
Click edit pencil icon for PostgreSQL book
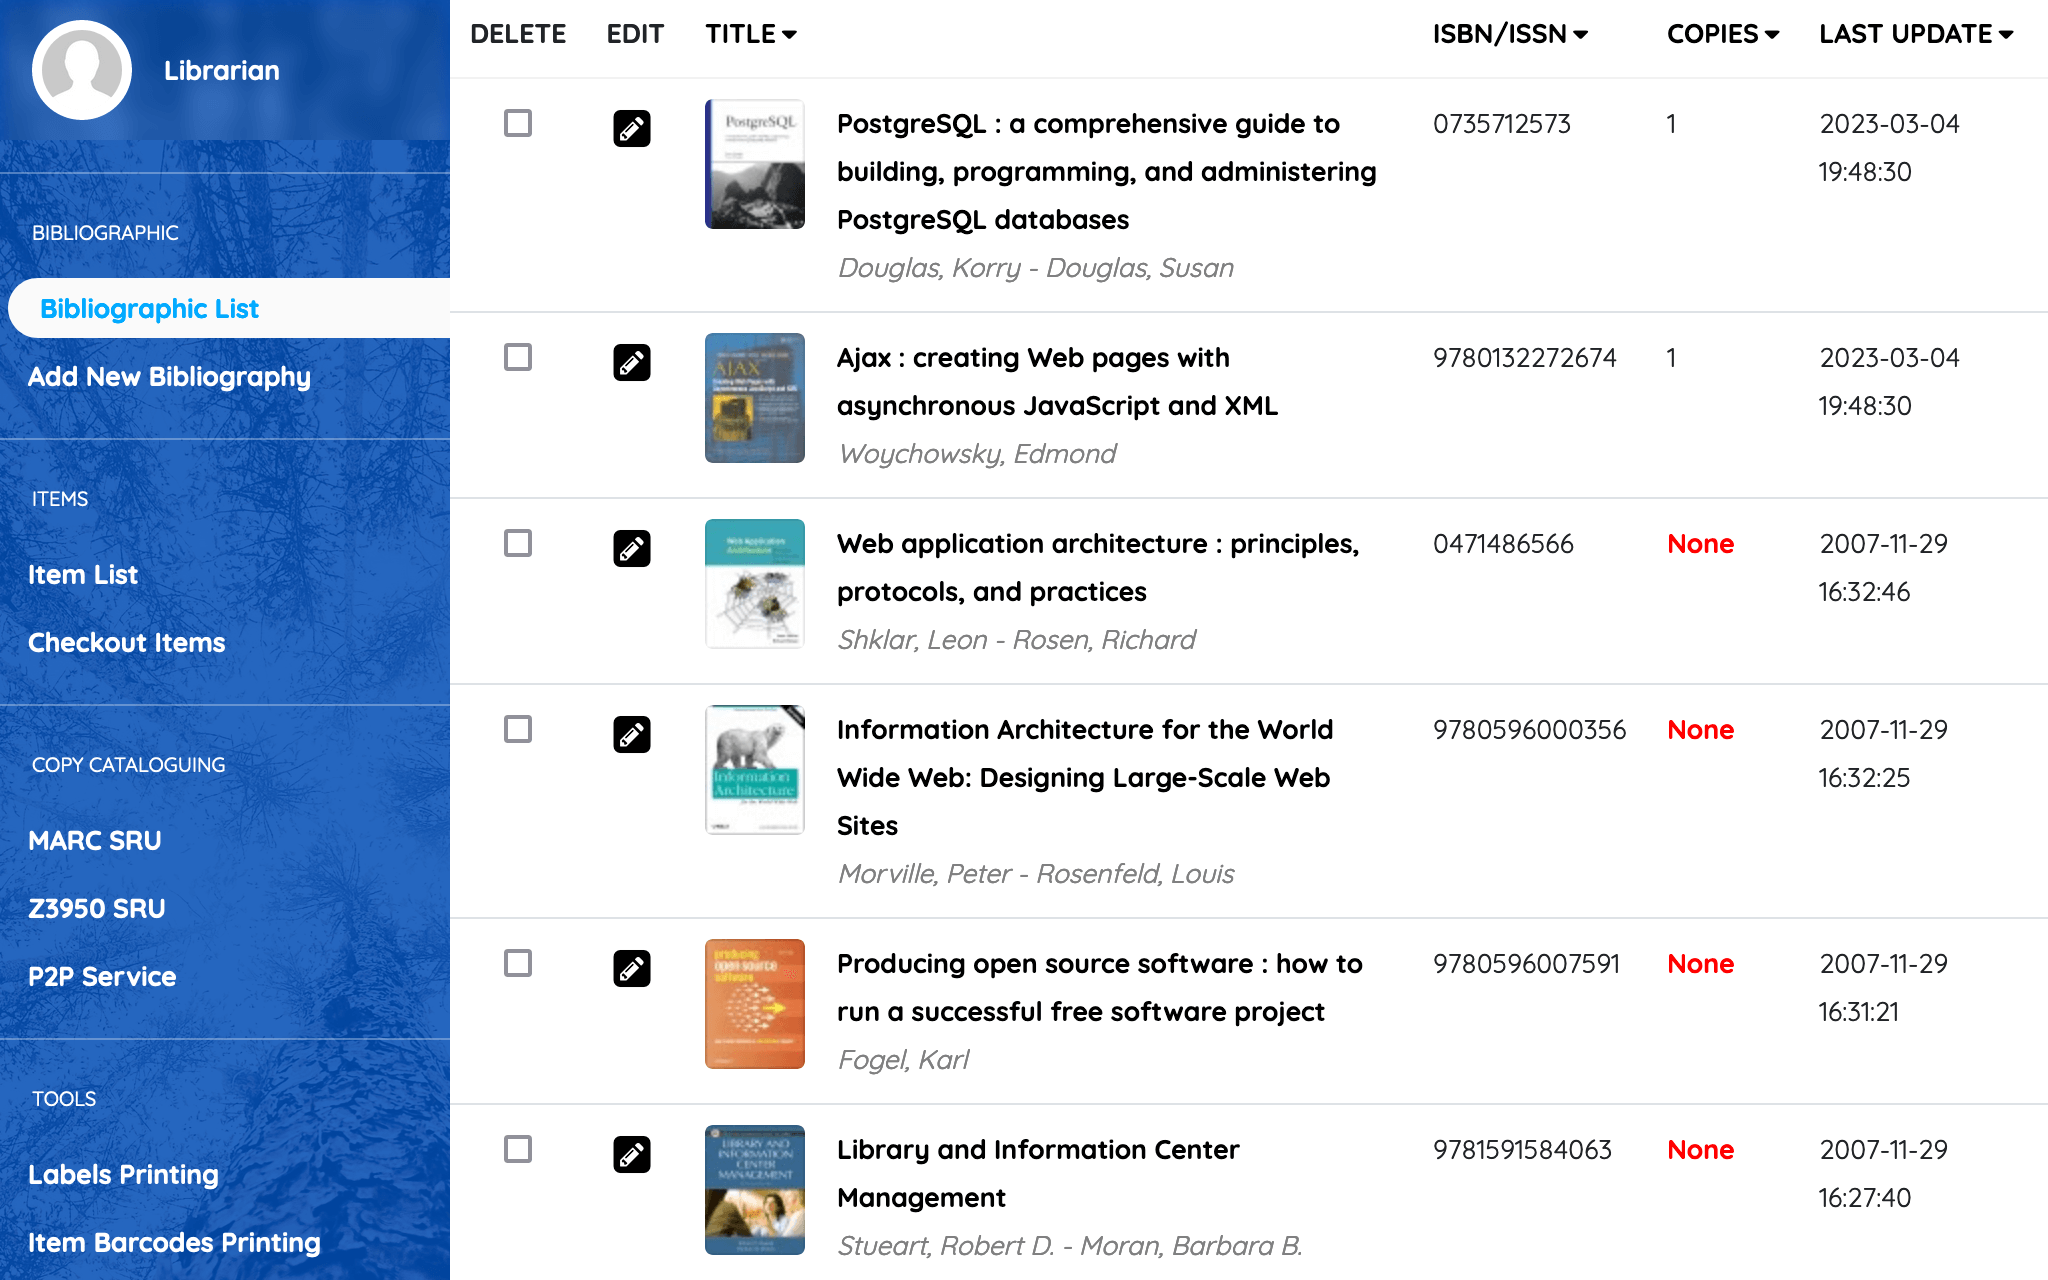coord(631,129)
